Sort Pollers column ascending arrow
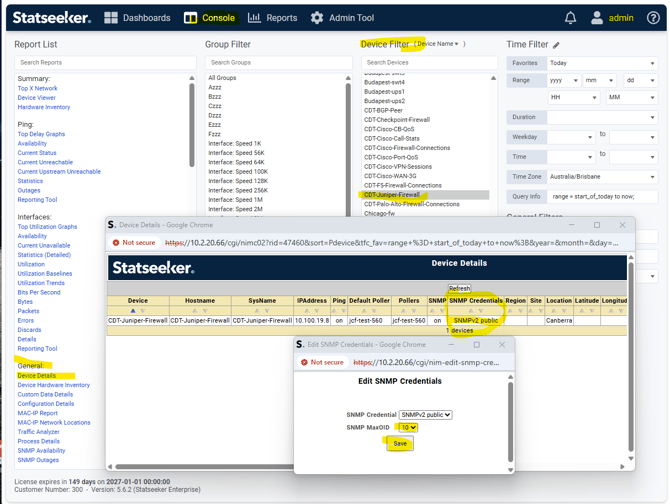 pos(404,311)
